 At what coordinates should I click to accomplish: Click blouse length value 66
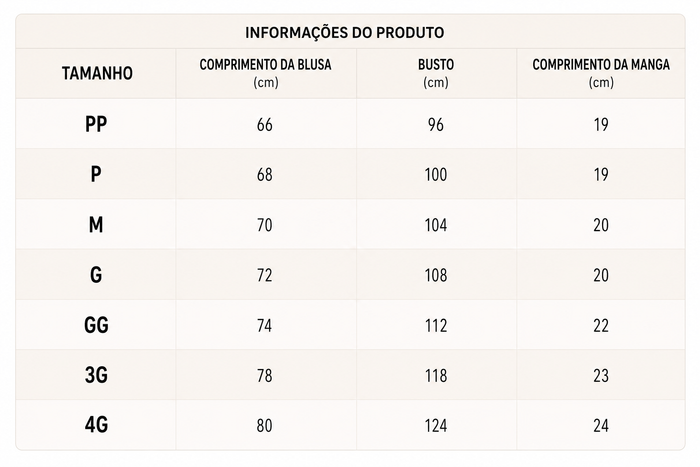point(265,125)
